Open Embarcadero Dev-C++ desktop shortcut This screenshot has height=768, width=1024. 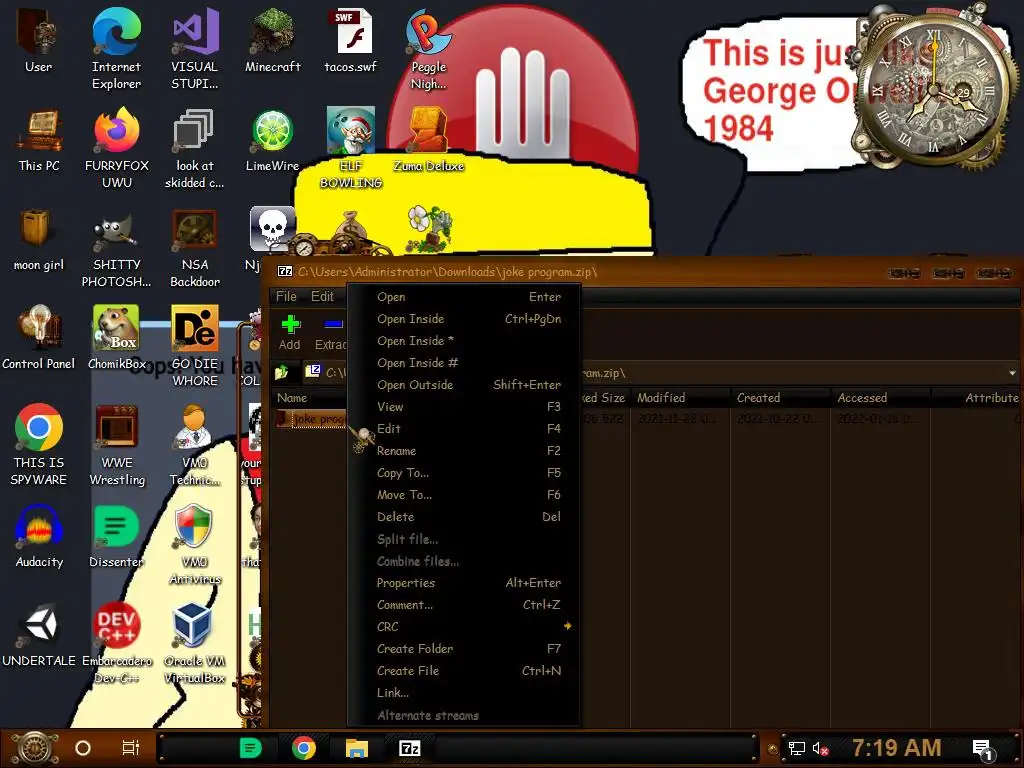click(x=117, y=643)
